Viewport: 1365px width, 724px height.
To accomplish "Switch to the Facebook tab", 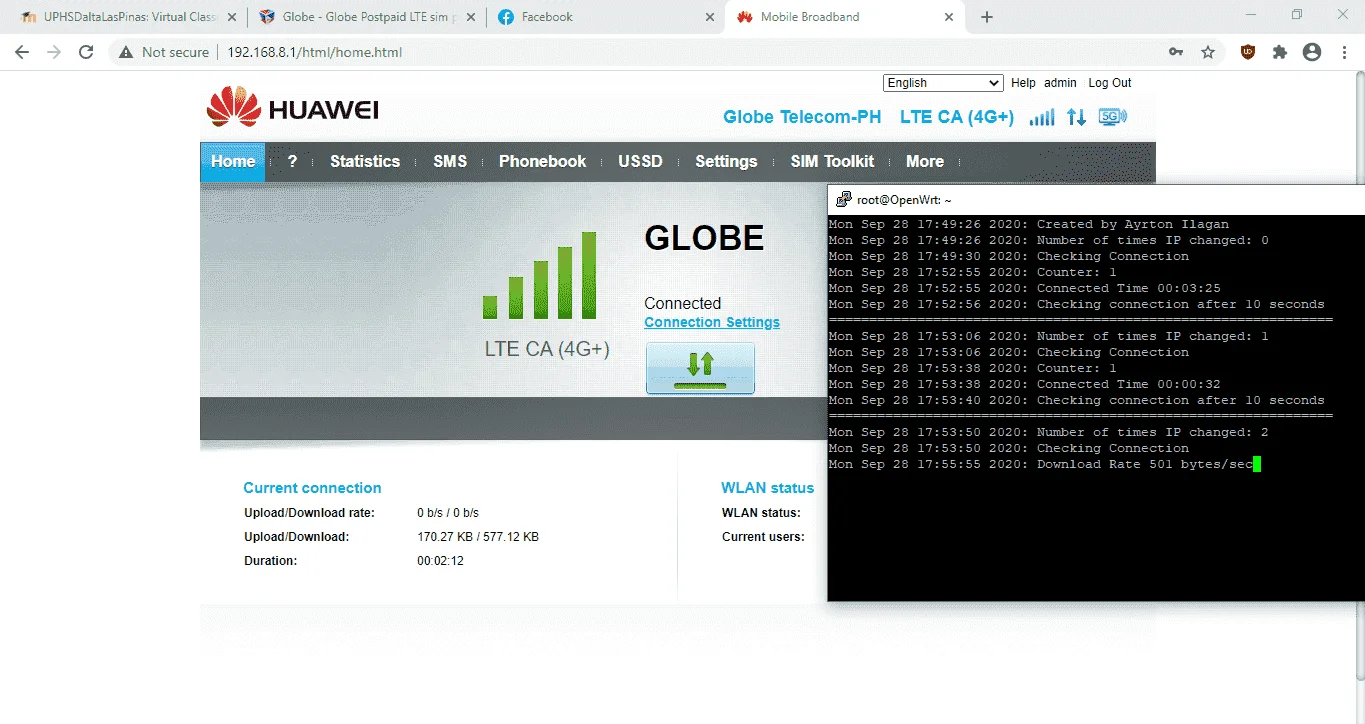I will click(606, 17).
